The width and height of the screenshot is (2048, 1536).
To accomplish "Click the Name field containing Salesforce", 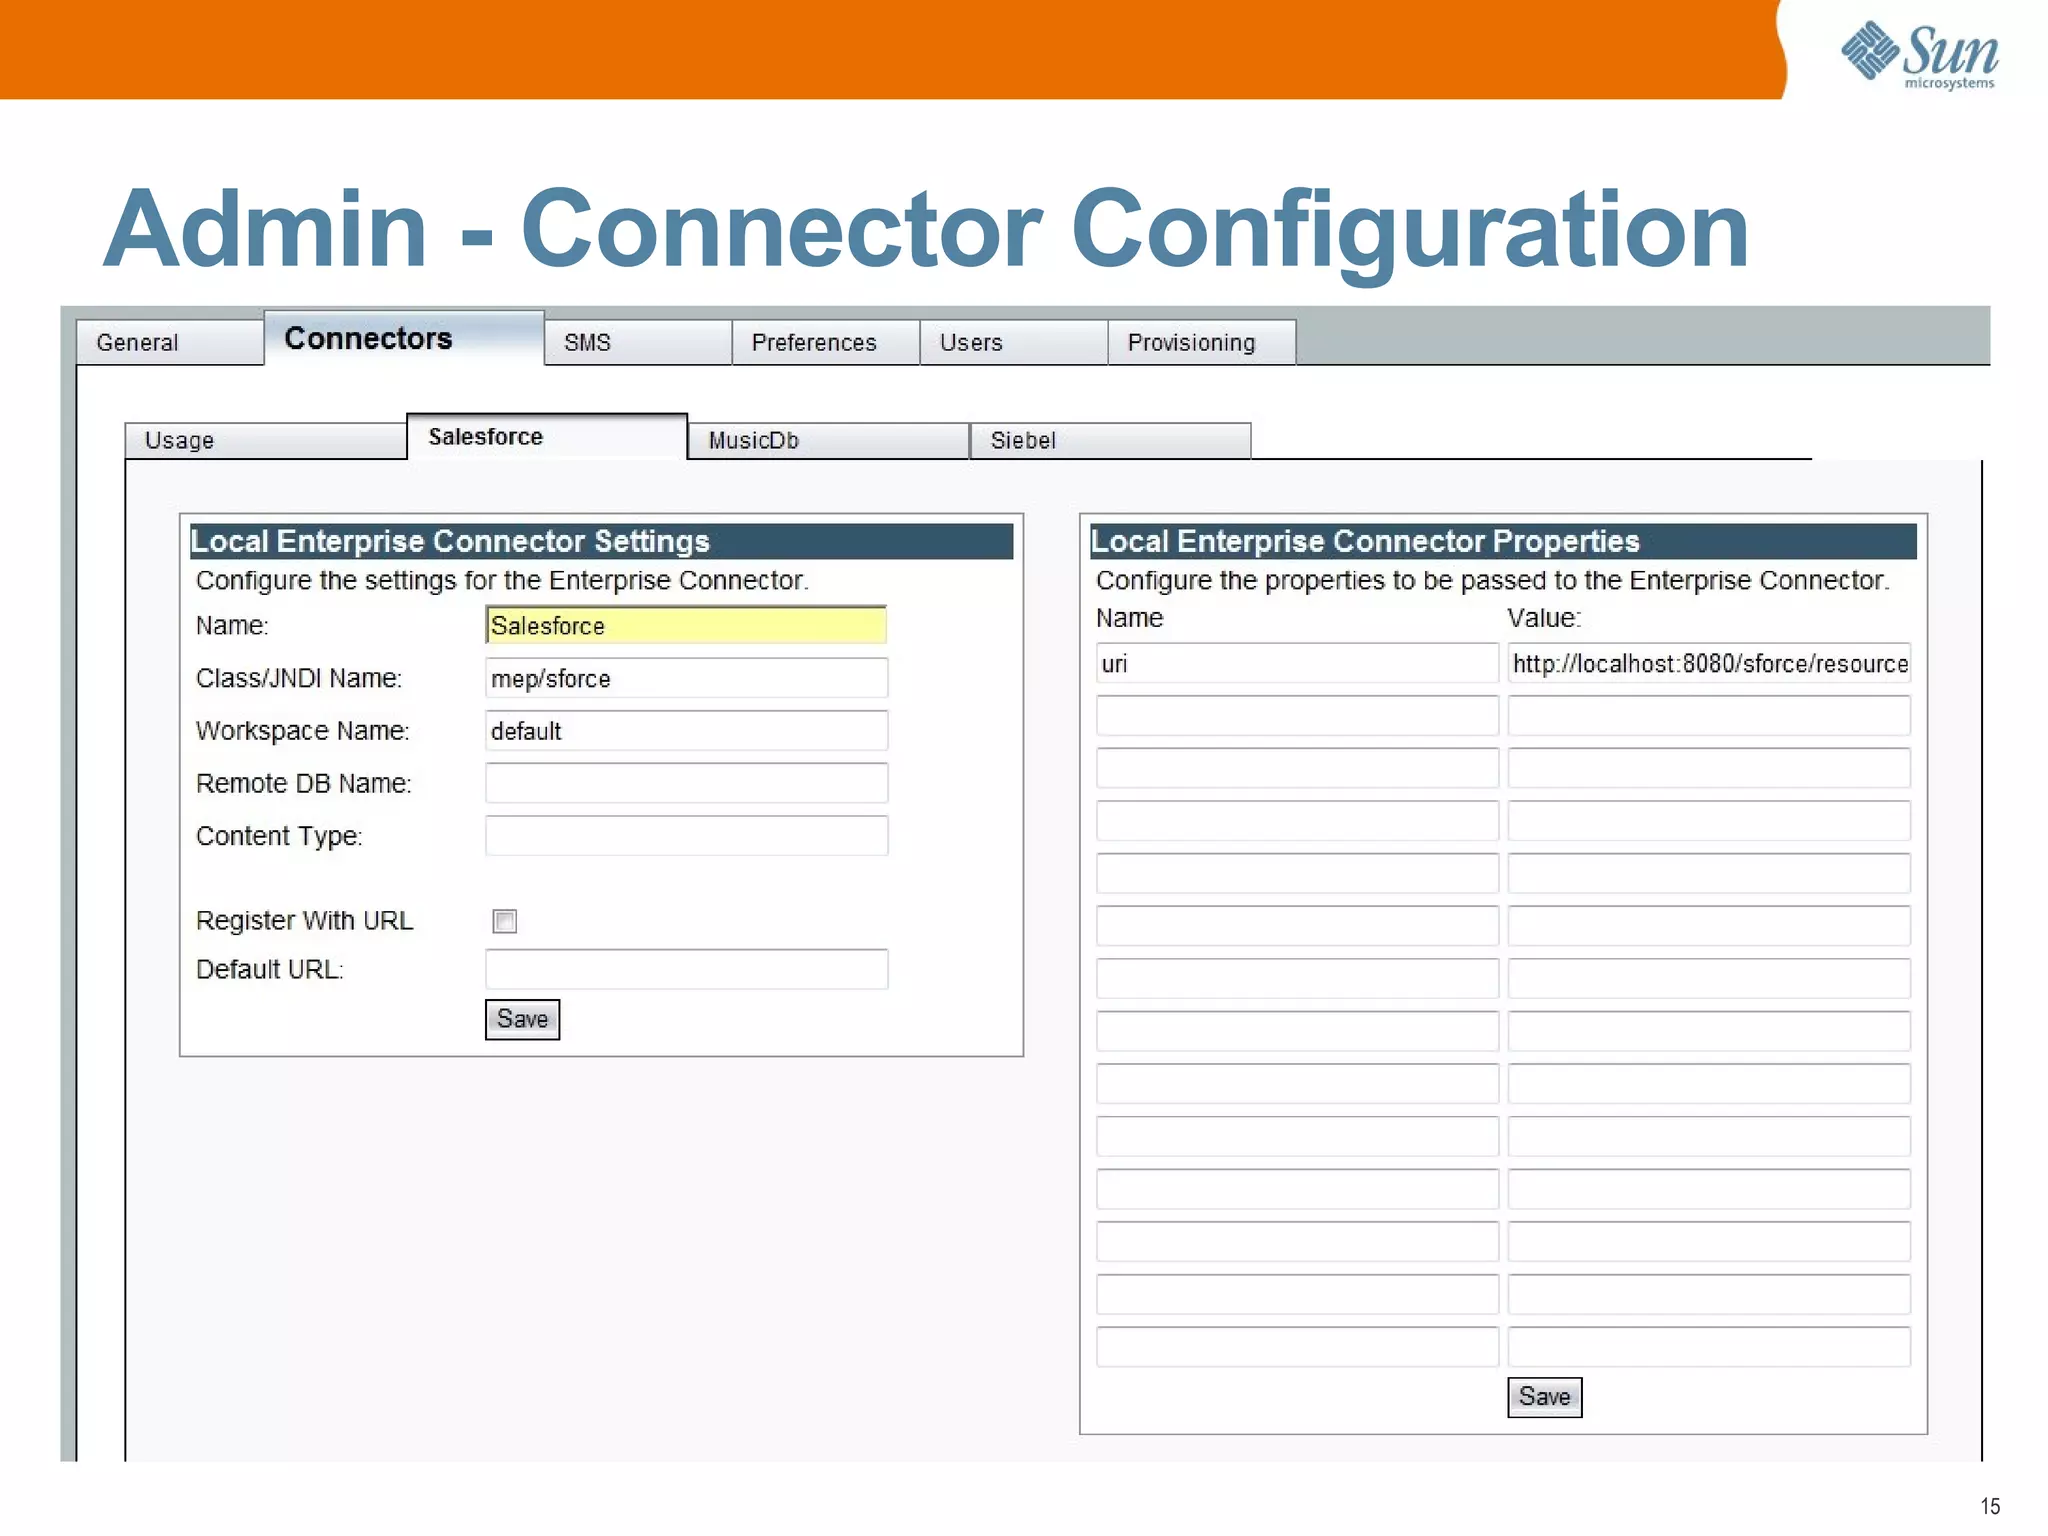I will (686, 626).
